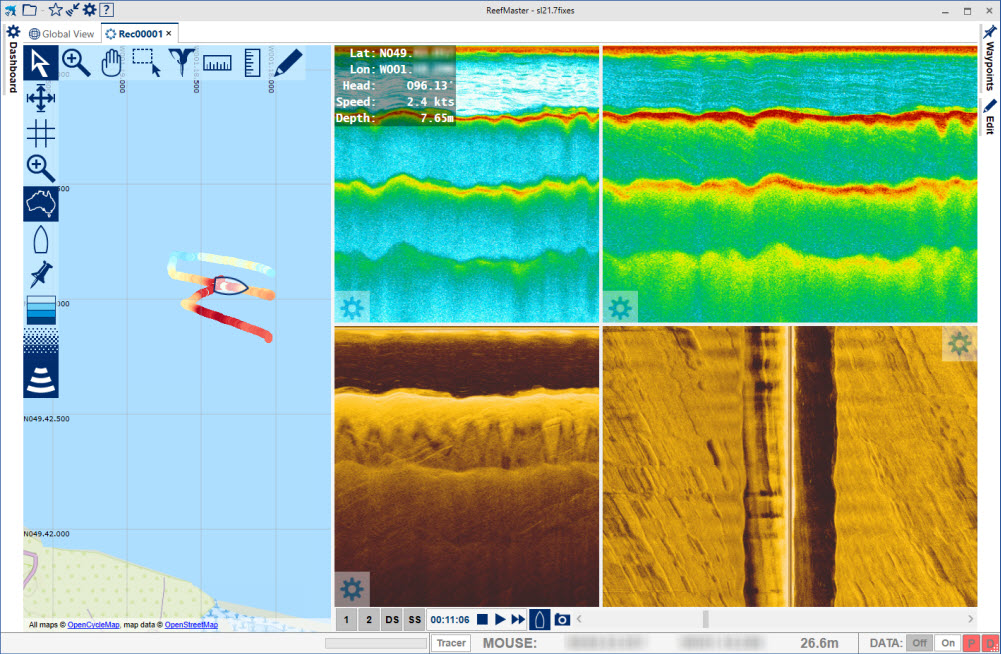Select the hand pan tool
1001x654 pixels.
click(110, 63)
